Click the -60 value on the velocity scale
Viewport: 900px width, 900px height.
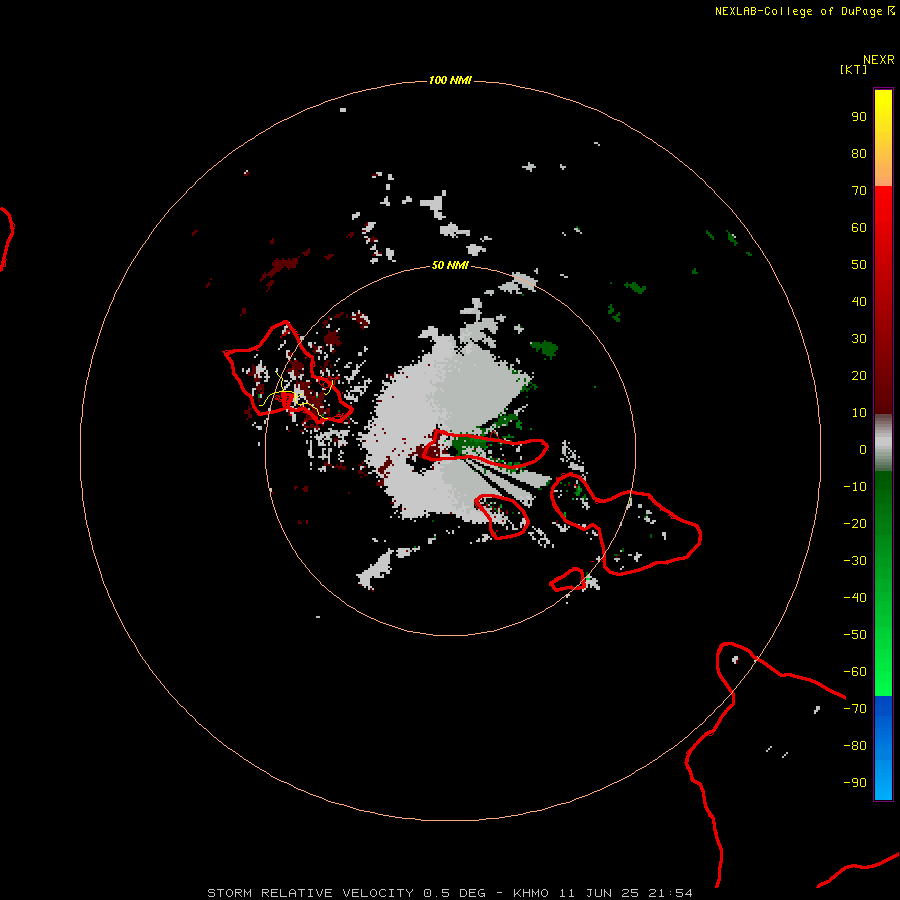(x=855, y=672)
